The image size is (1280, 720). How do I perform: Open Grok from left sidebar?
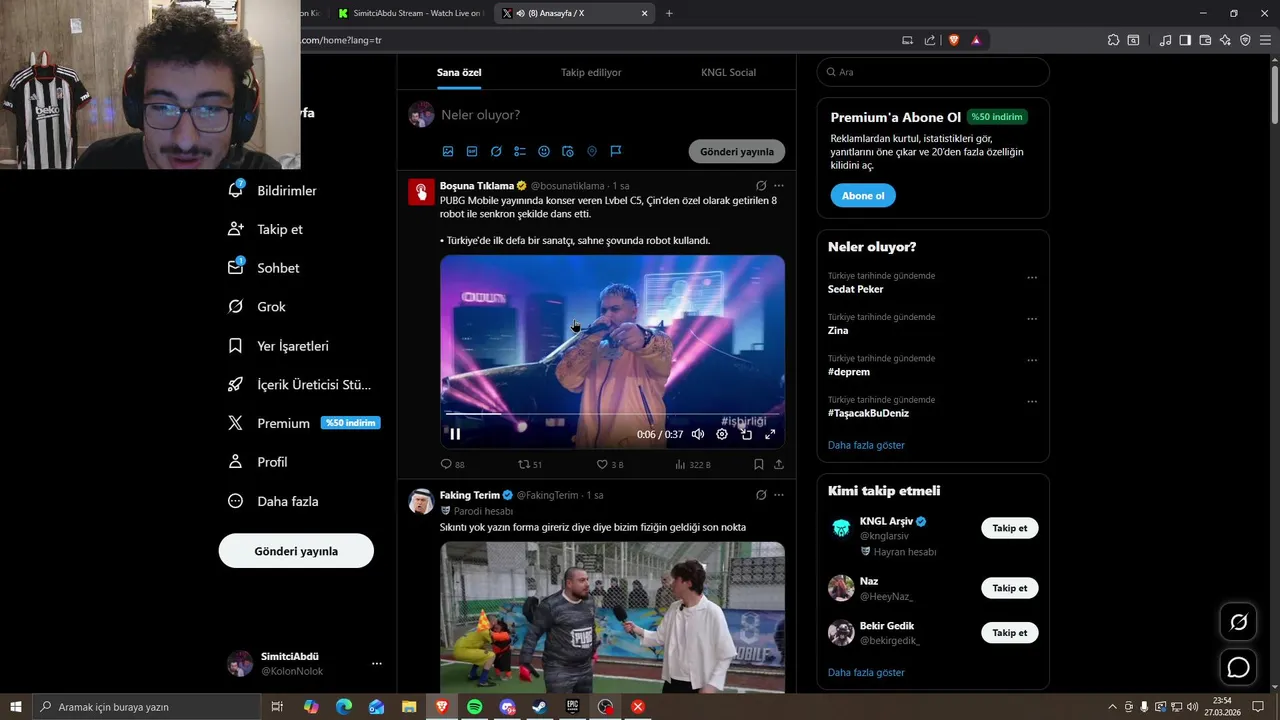coord(257,307)
